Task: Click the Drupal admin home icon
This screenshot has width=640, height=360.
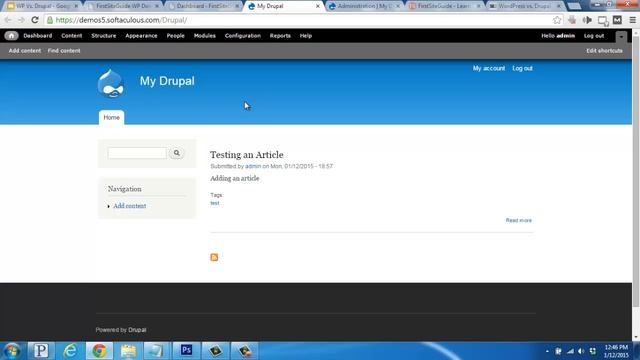Action: tap(11, 36)
